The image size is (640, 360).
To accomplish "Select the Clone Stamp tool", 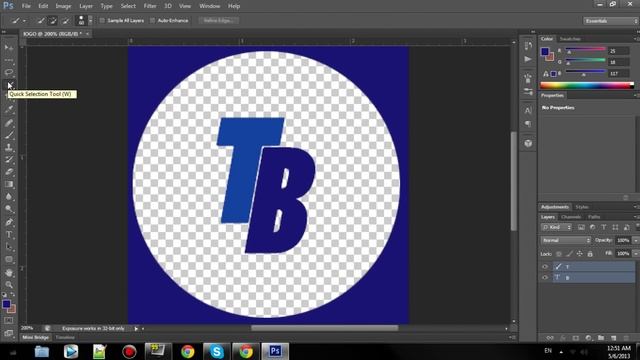I will click(9, 147).
